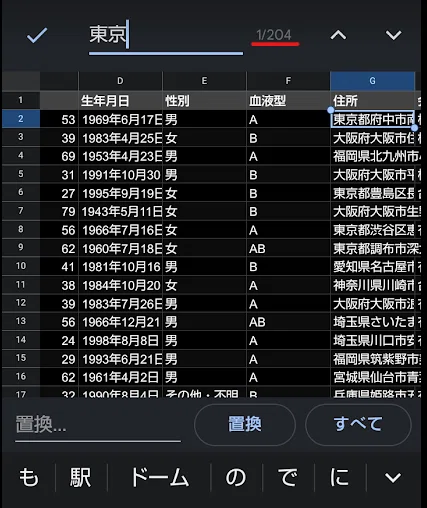This screenshot has height=508, width=427.
Task: Select column D header
Action: point(120,81)
